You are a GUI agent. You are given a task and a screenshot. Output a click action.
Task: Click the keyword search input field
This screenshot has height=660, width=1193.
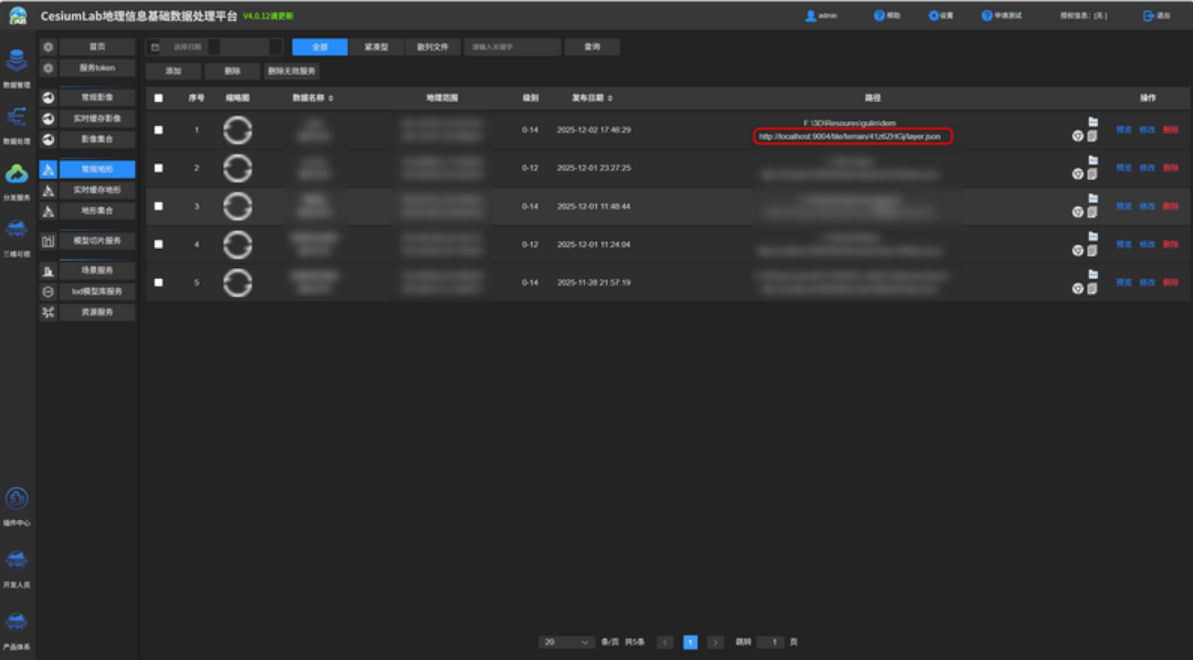click(x=512, y=47)
